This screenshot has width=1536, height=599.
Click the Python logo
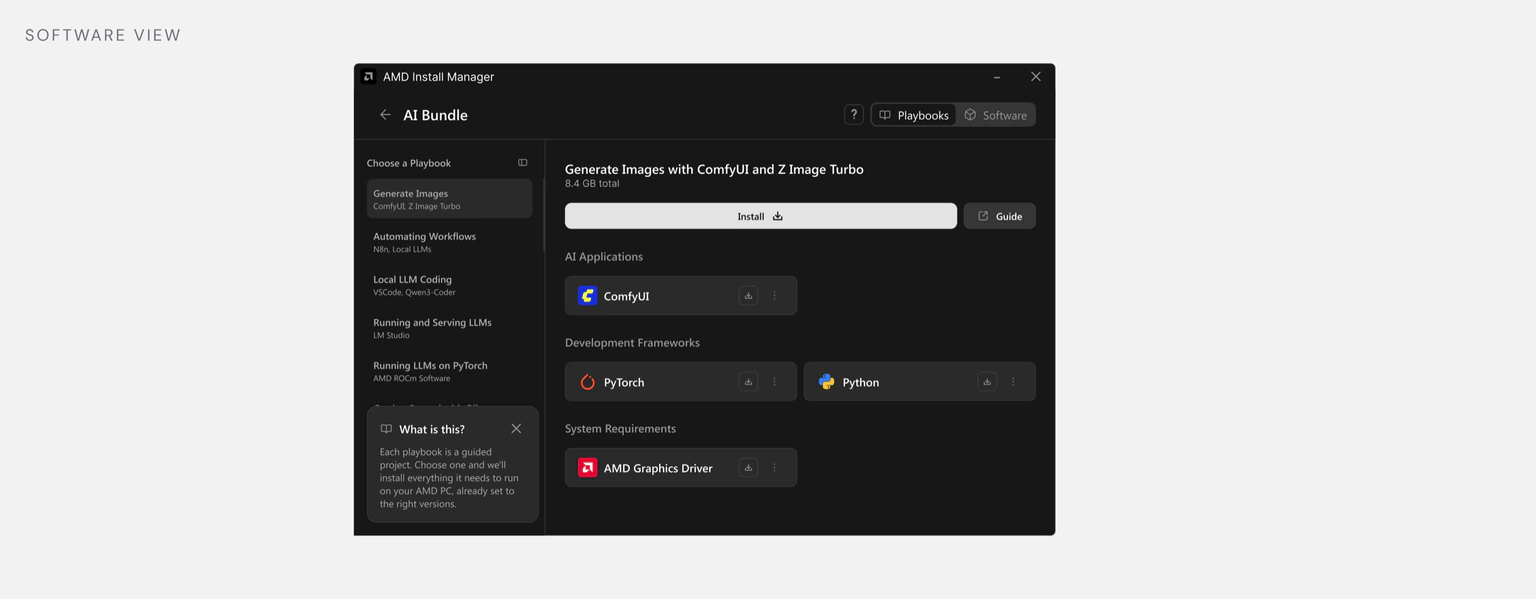click(x=827, y=382)
